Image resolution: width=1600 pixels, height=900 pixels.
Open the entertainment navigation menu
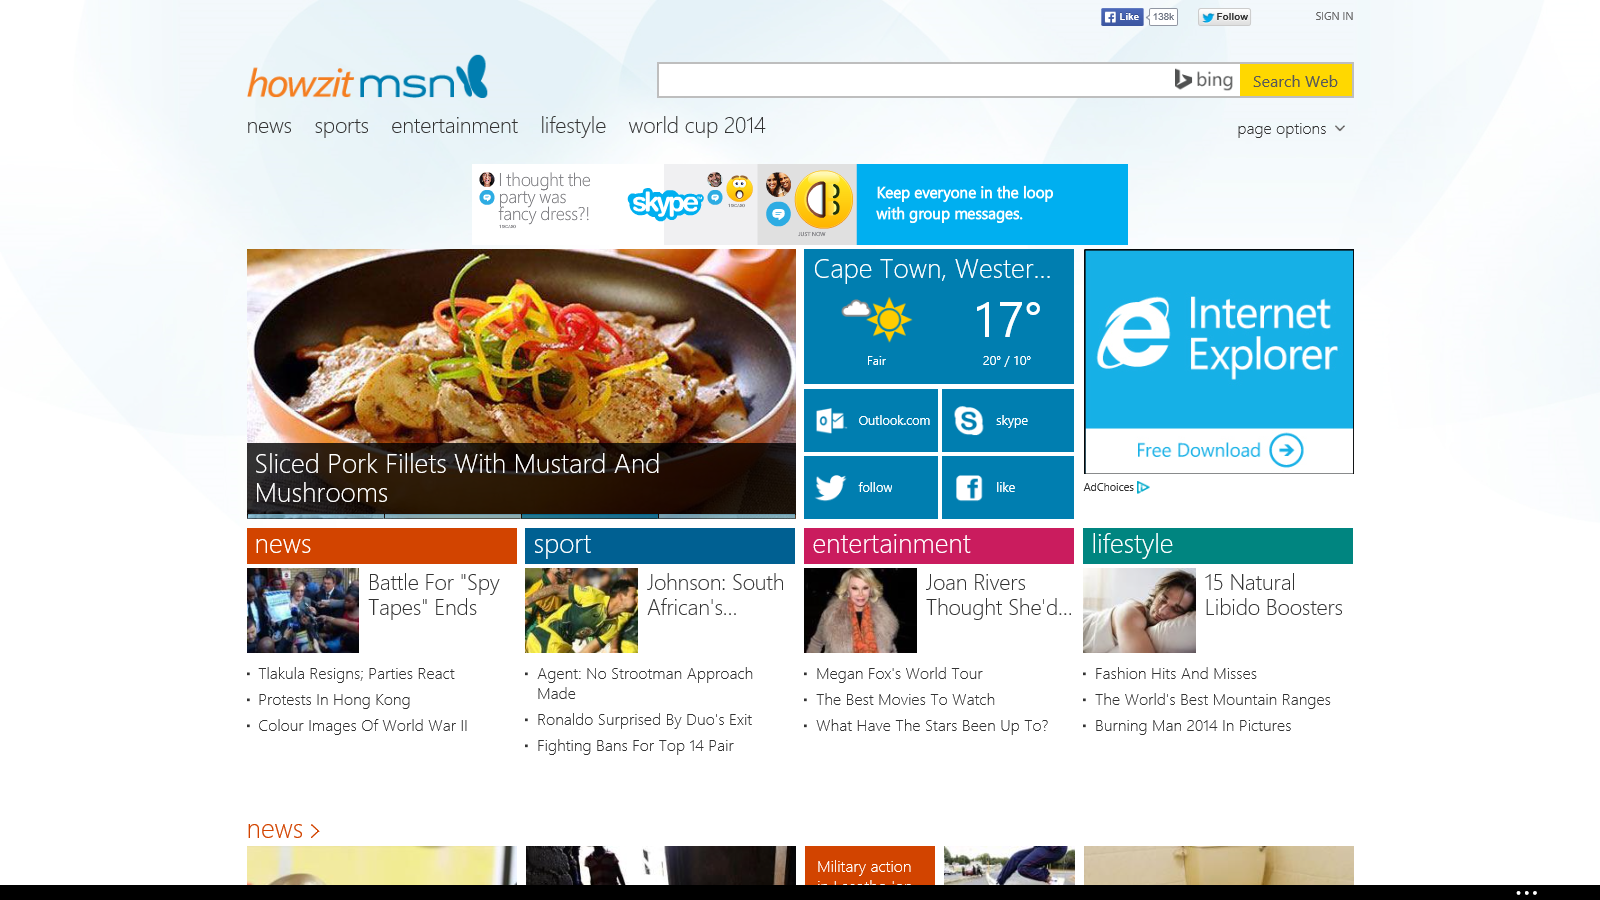tap(454, 126)
